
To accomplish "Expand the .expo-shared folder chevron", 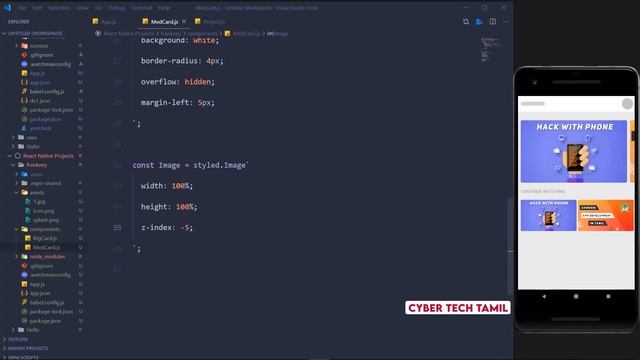I will point(16,183).
